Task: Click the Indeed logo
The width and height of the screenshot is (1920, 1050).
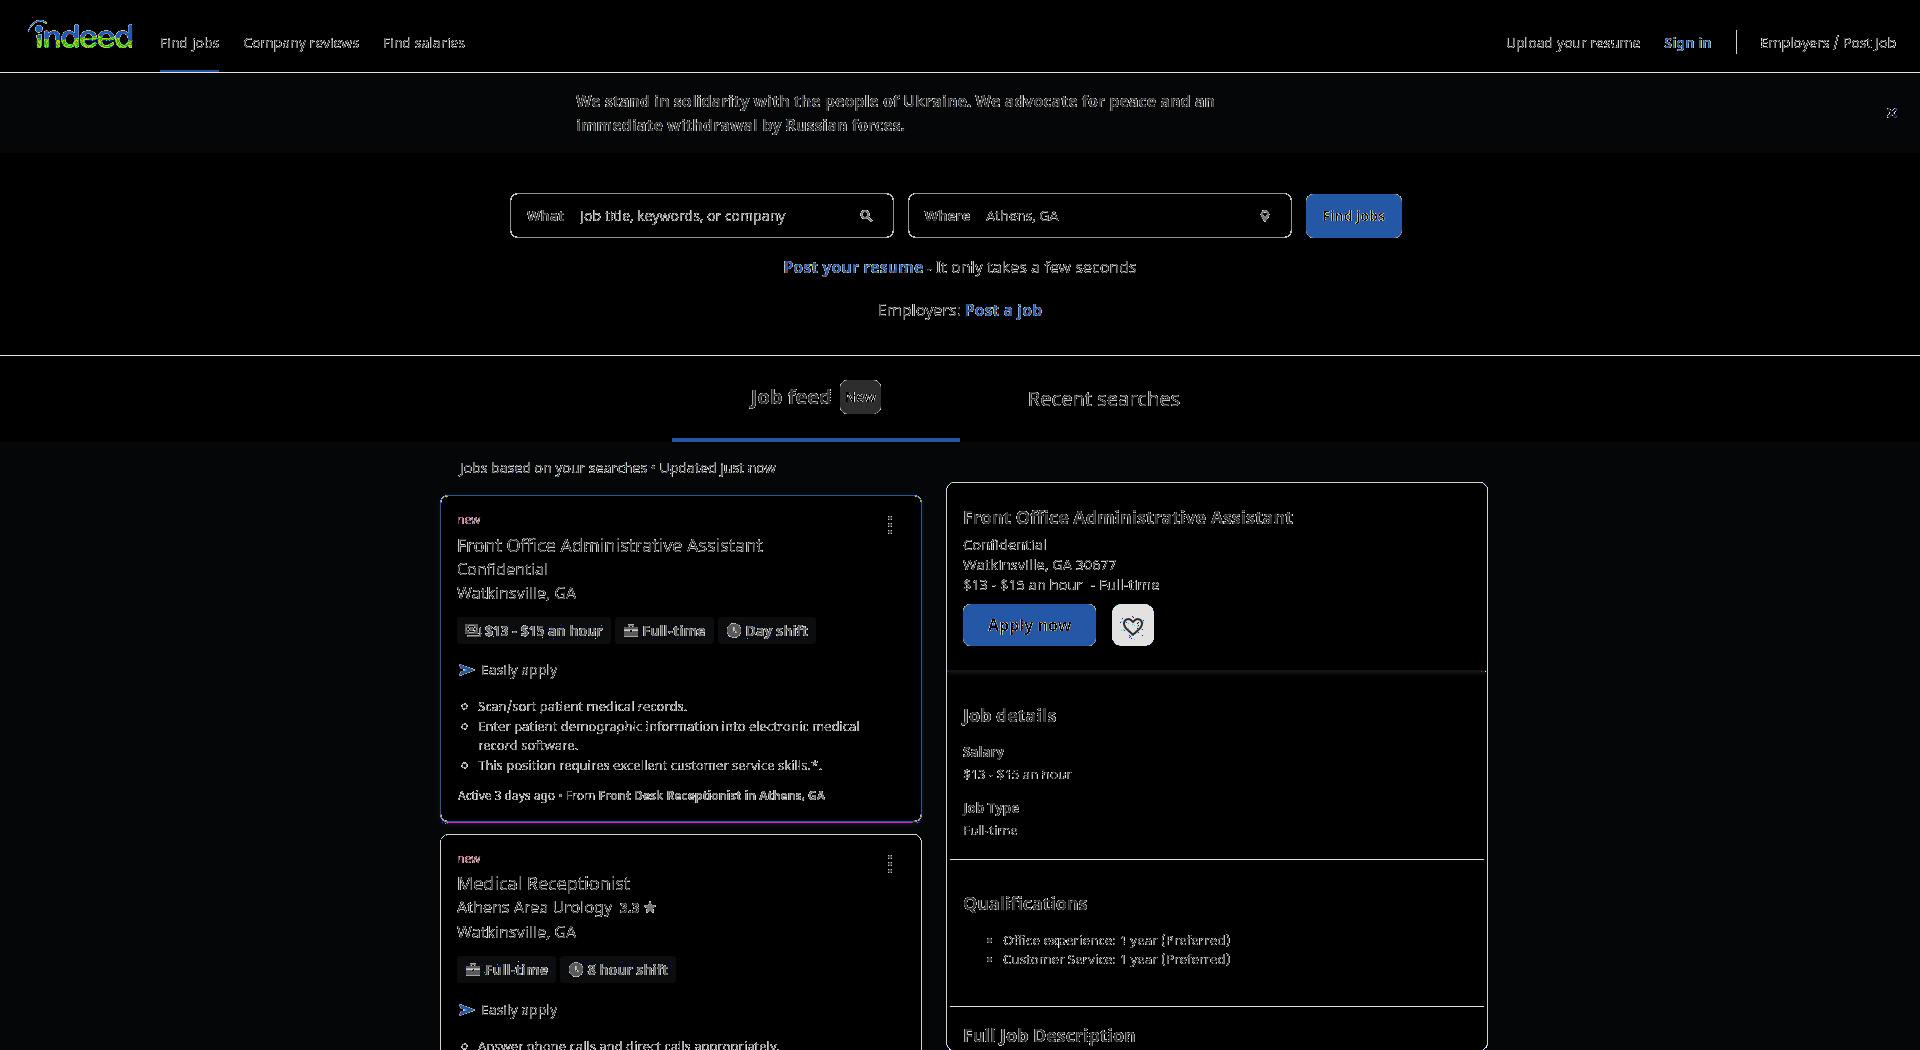Action: pyautogui.click(x=80, y=36)
